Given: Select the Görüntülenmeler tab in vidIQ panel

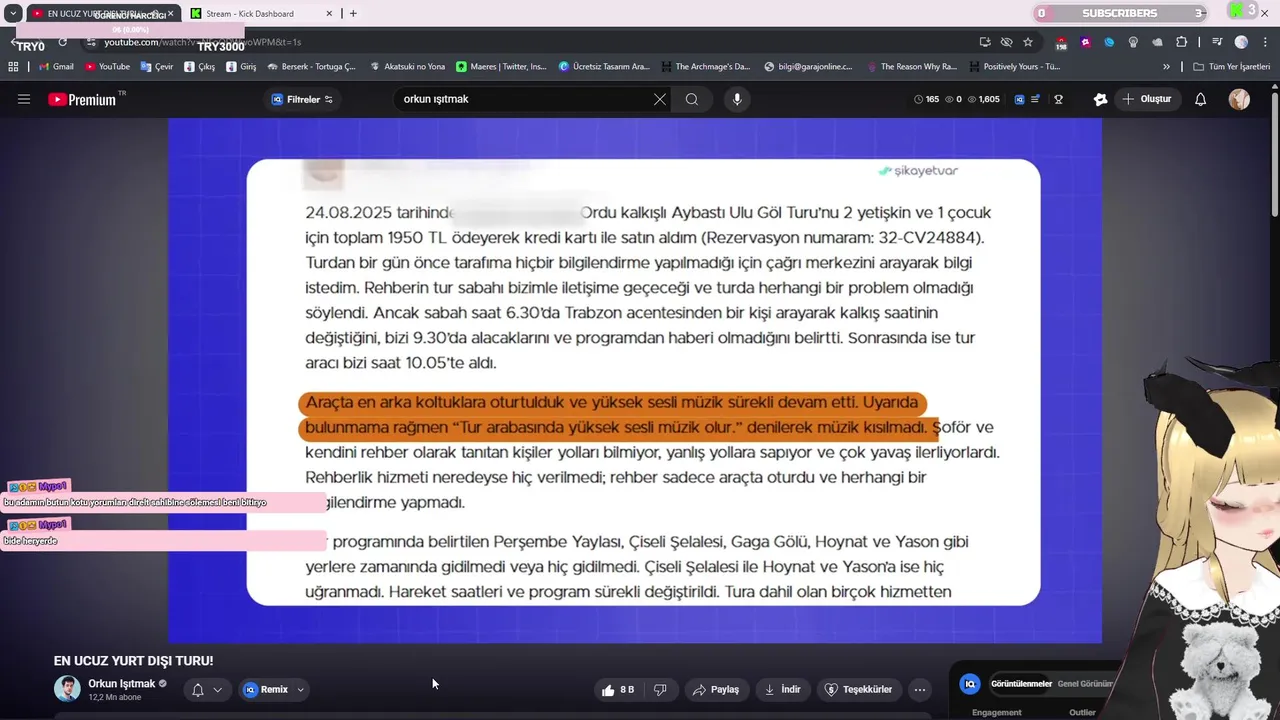Looking at the screenshot, I should coord(1021,684).
